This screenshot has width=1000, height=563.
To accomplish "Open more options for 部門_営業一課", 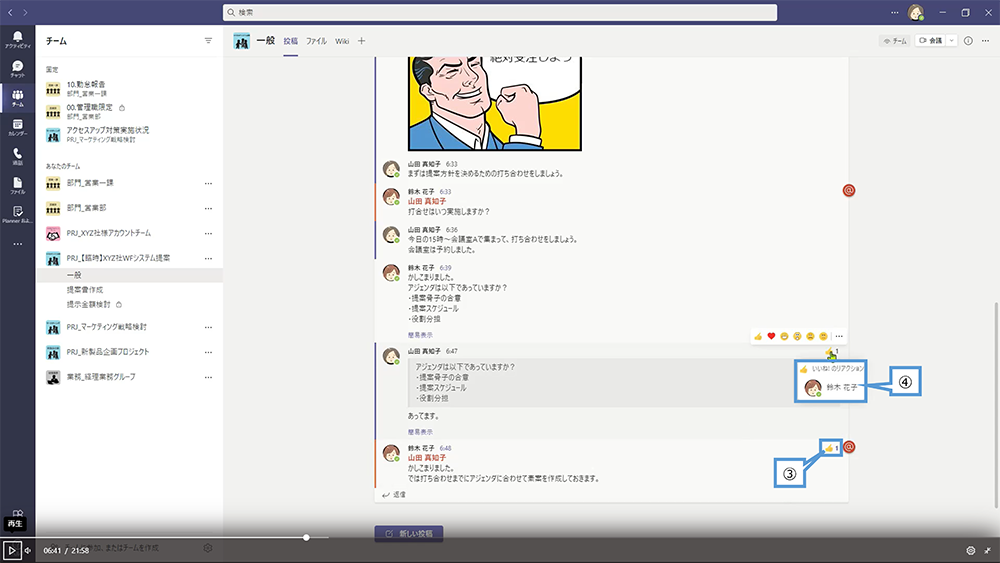I will [x=208, y=184].
